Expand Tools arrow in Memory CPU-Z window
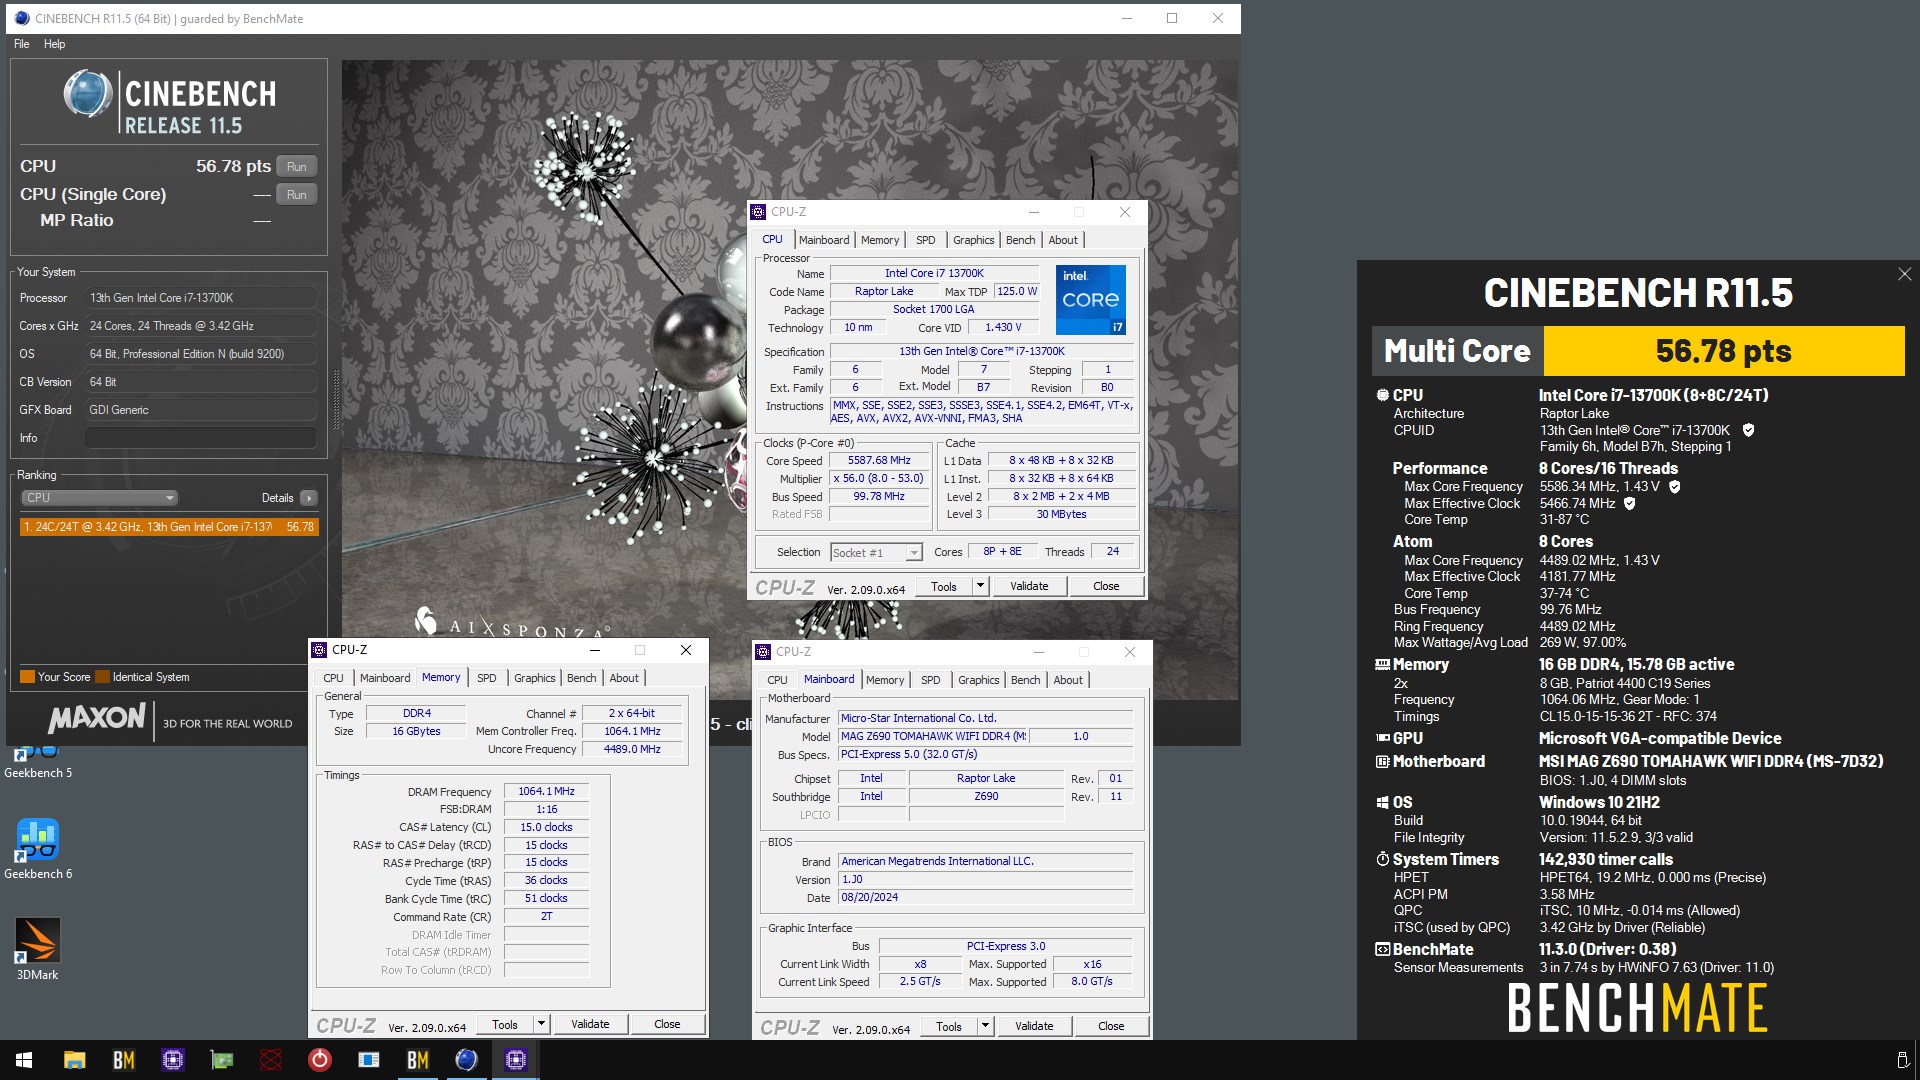The image size is (1920, 1080). (x=541, y=1025)
